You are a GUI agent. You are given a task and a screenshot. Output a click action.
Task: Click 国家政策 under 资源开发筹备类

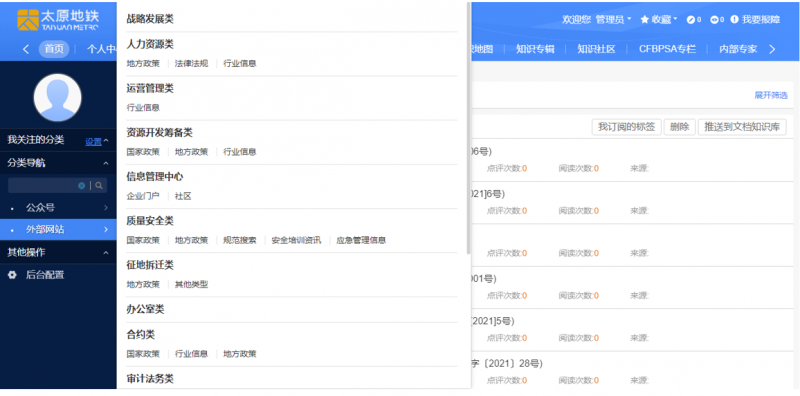point(143,152)
